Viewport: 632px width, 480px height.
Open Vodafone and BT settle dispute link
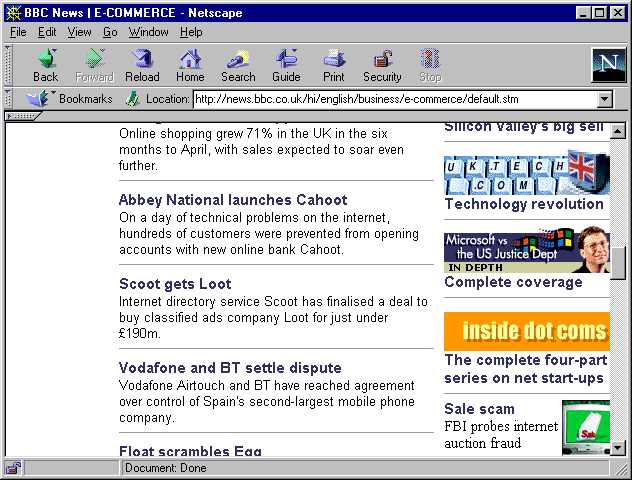(230, 368)
